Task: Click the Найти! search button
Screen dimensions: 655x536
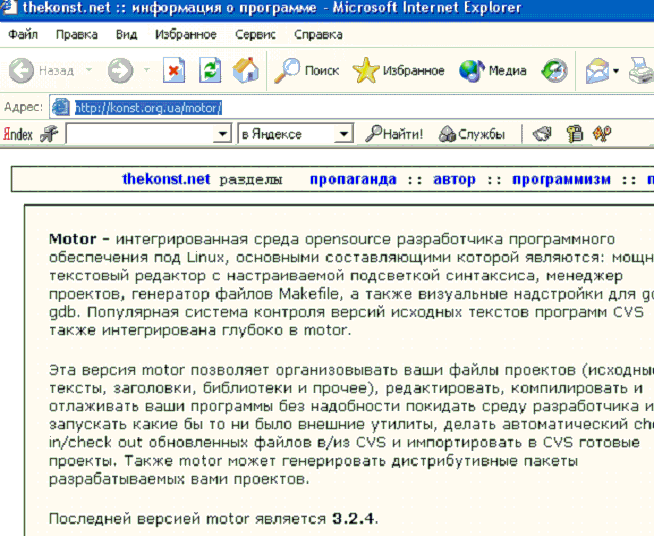Action: pyautogui.click(x=394, y=134)
